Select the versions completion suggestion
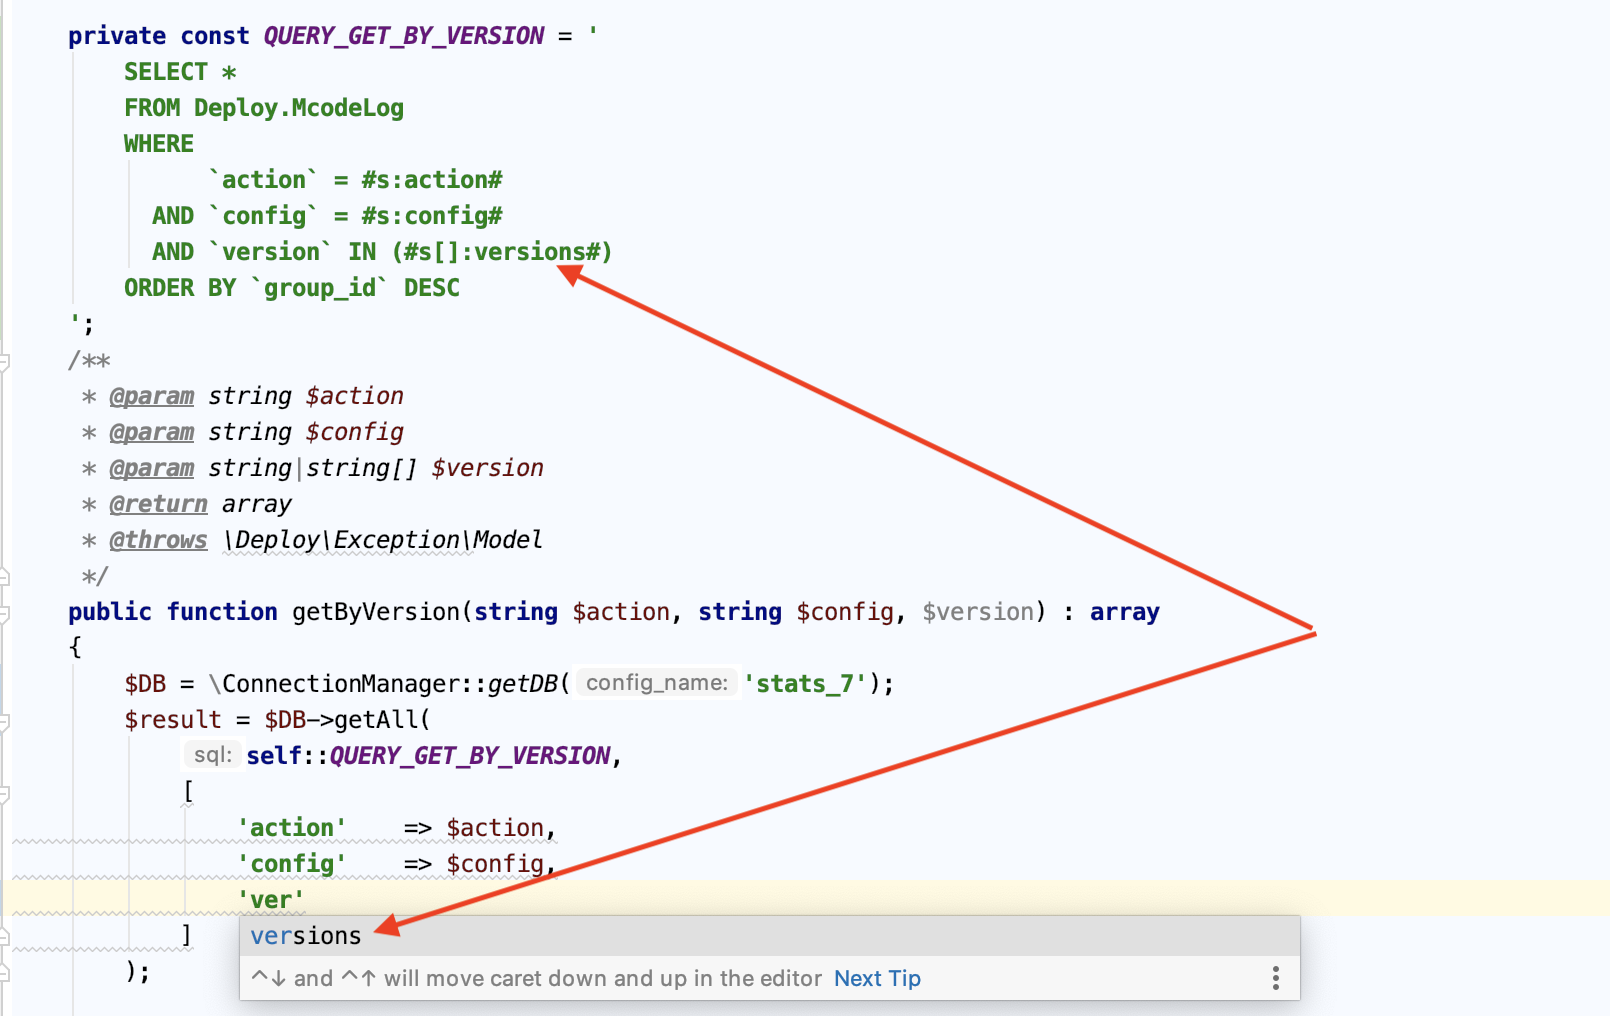 (x=305, y=936)
